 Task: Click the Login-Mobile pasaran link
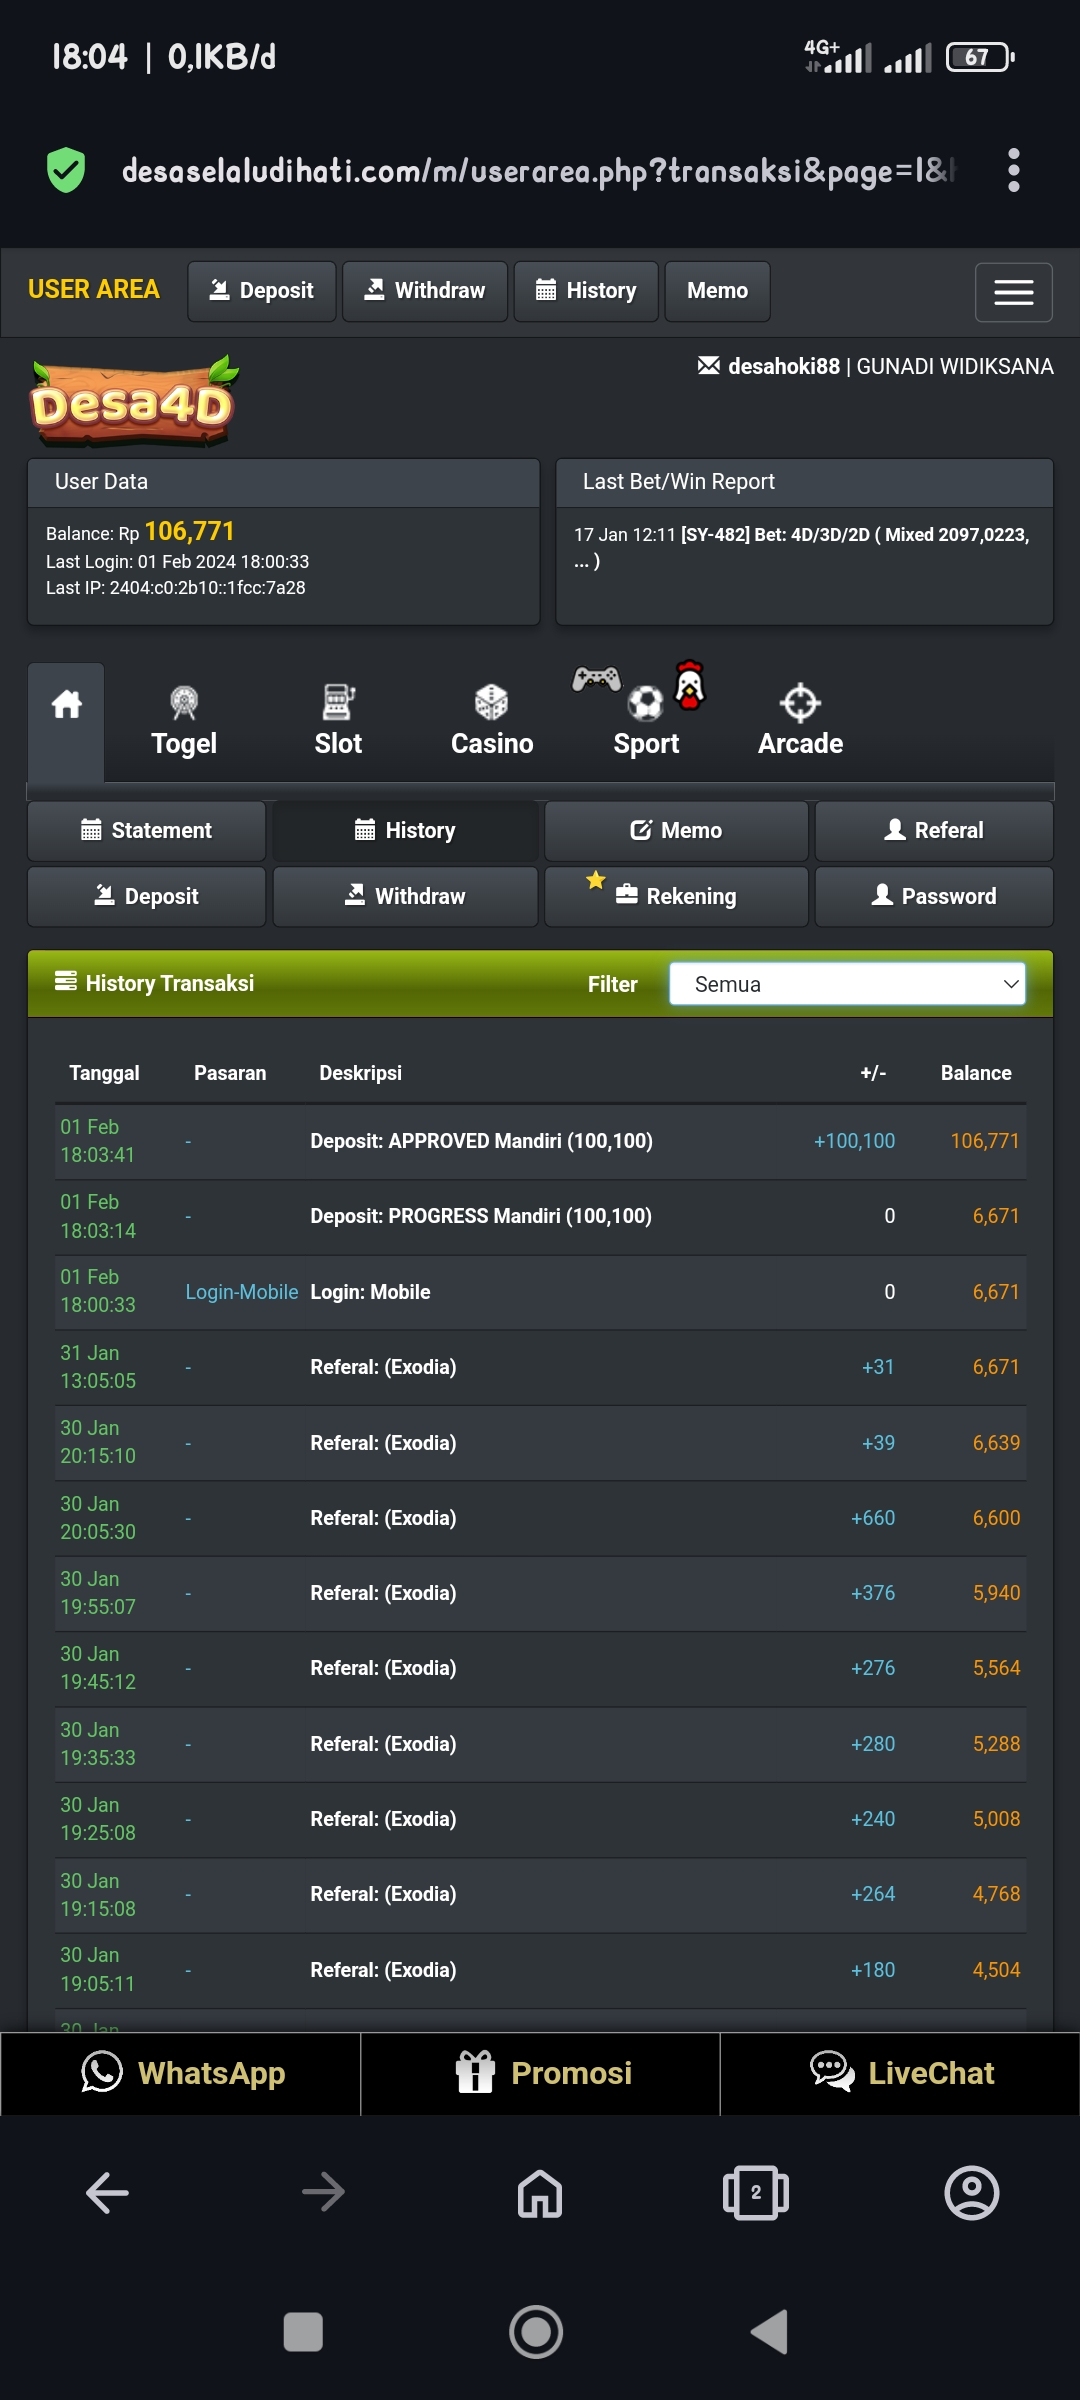click(242, 1292)
